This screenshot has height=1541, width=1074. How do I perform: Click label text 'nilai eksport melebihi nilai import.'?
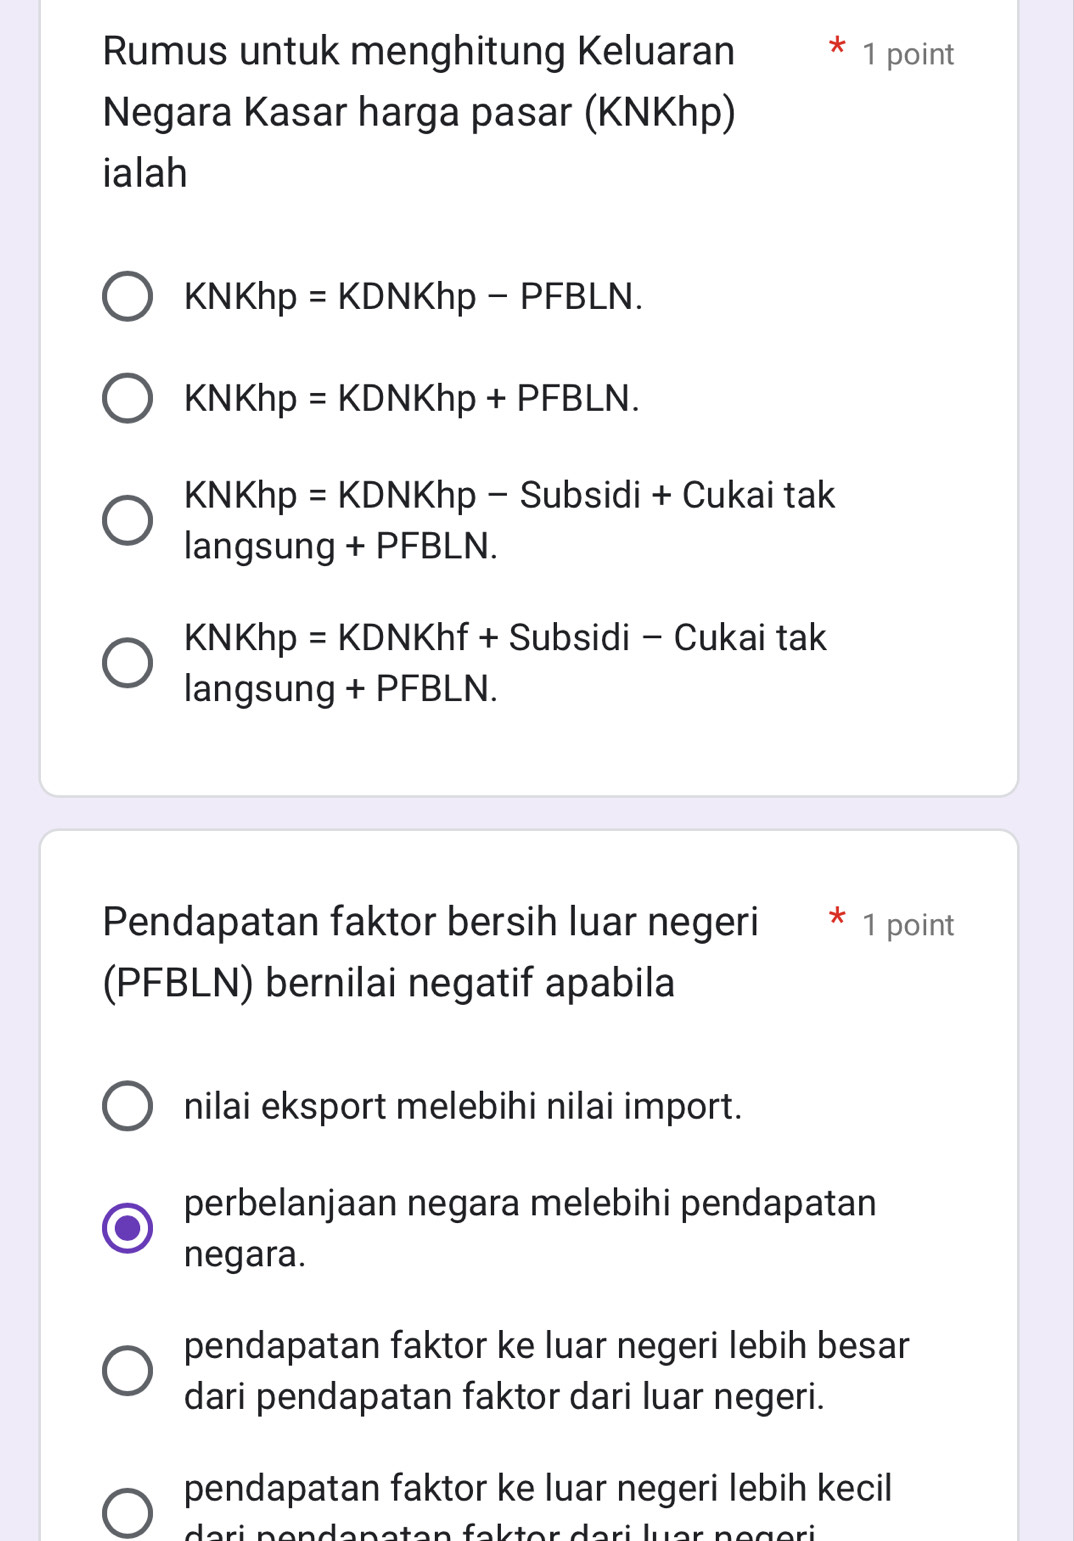pos(463,1106)
